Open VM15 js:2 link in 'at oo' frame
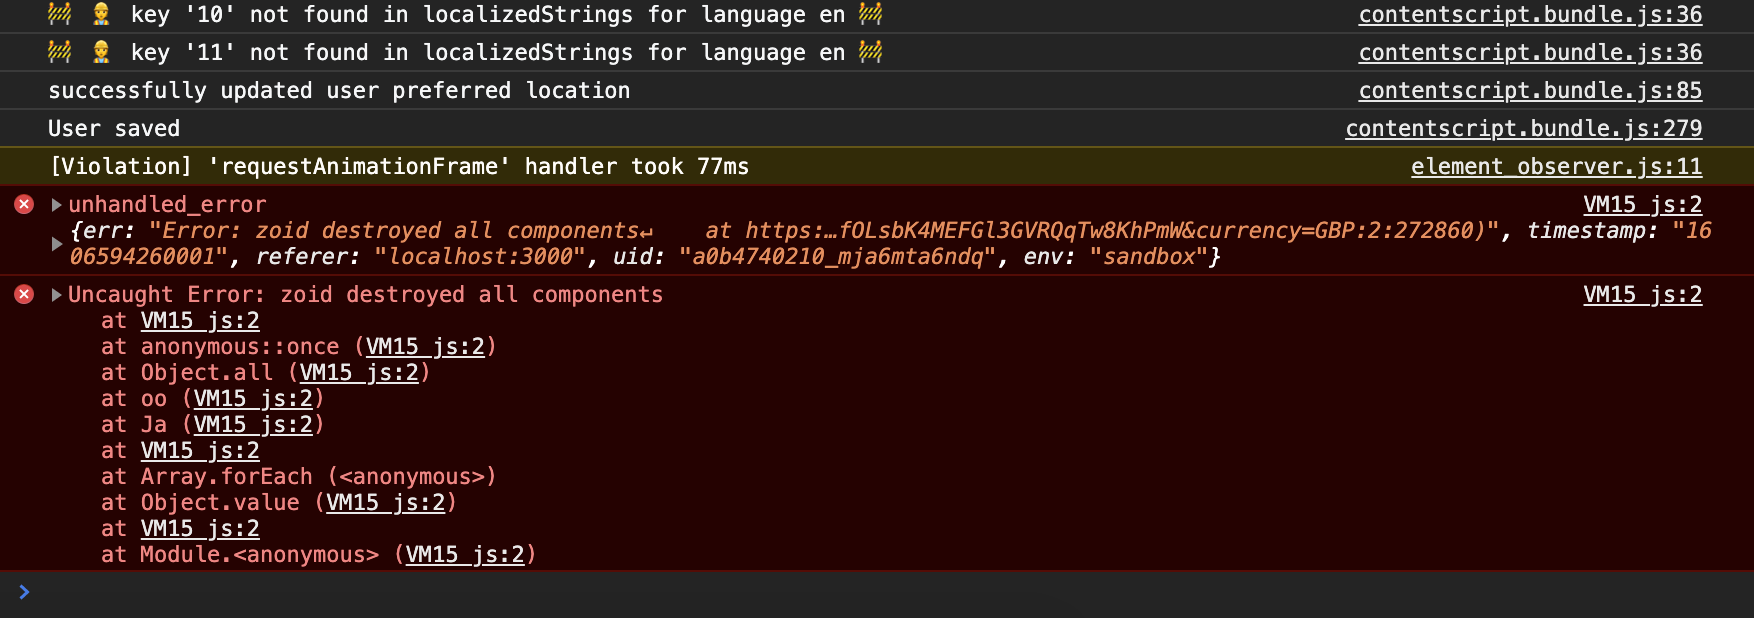This screenshot has height=618, width=1754. tap(253, 399)
